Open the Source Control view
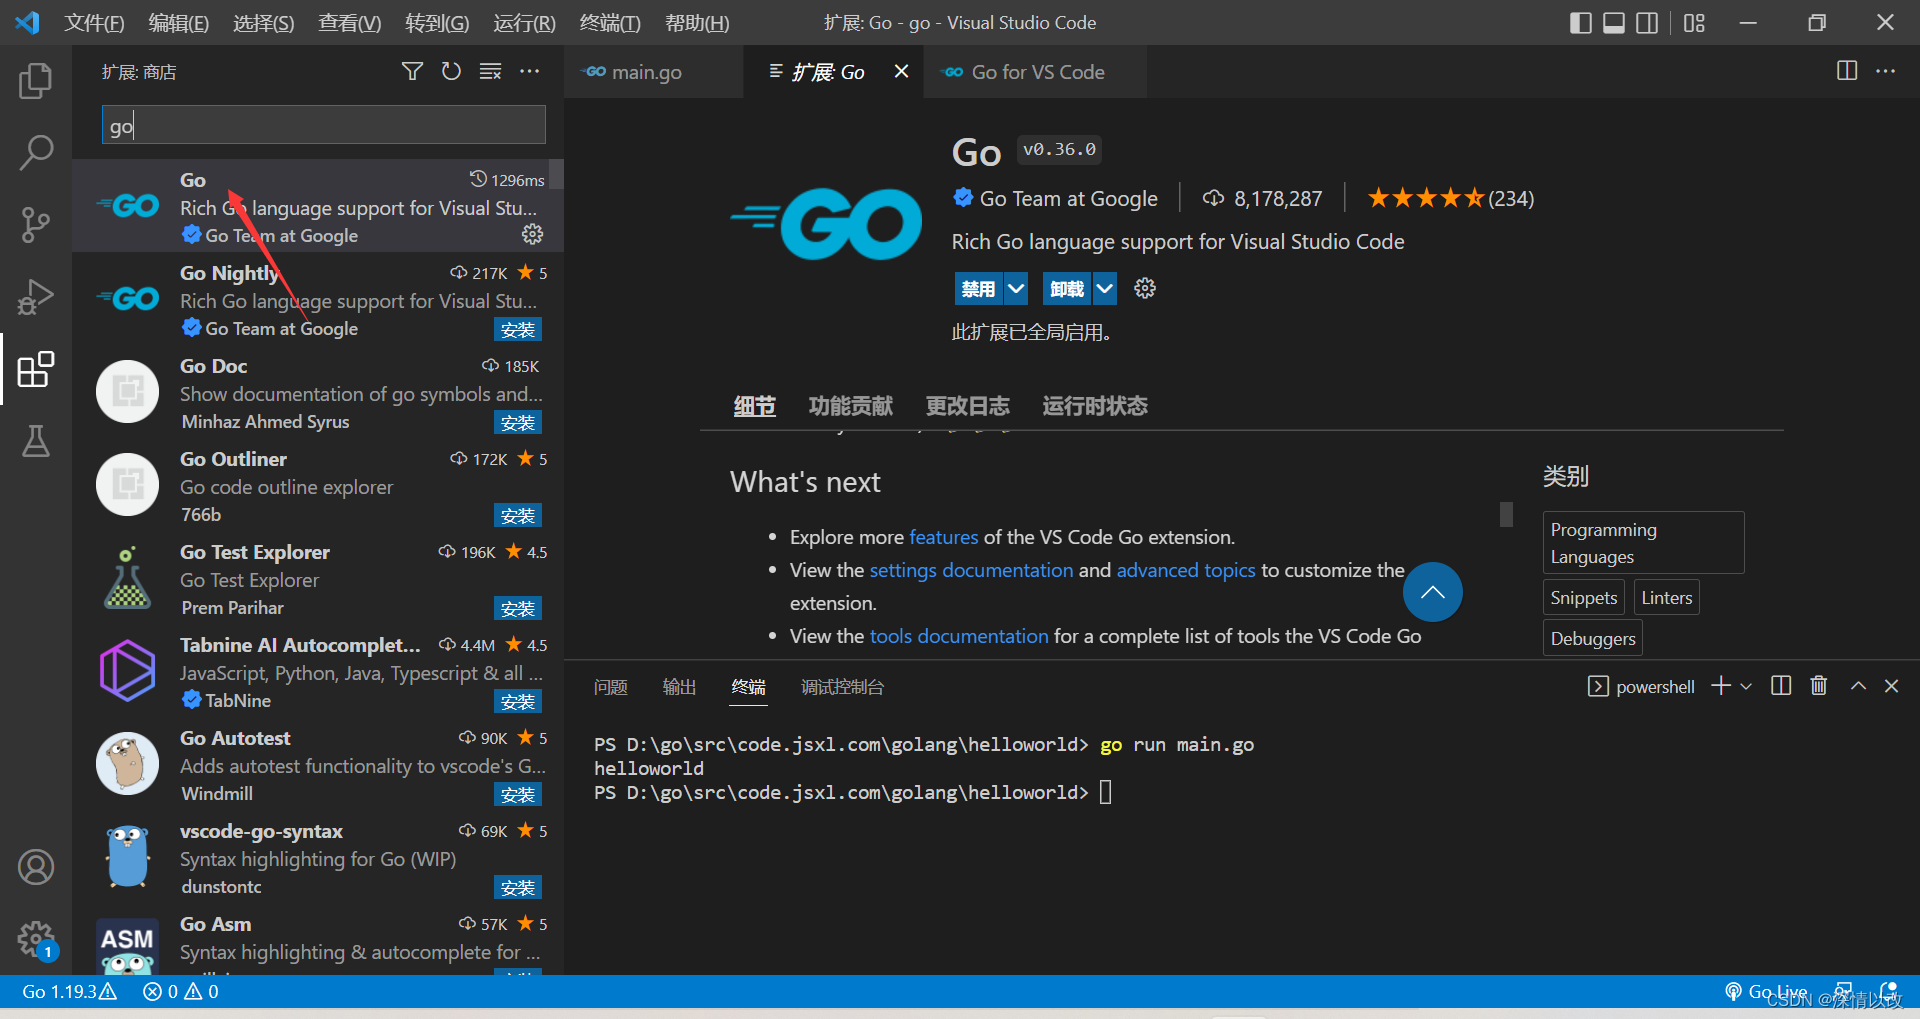This screenshot has width=1920, height=1019. [x=36, y=224]
